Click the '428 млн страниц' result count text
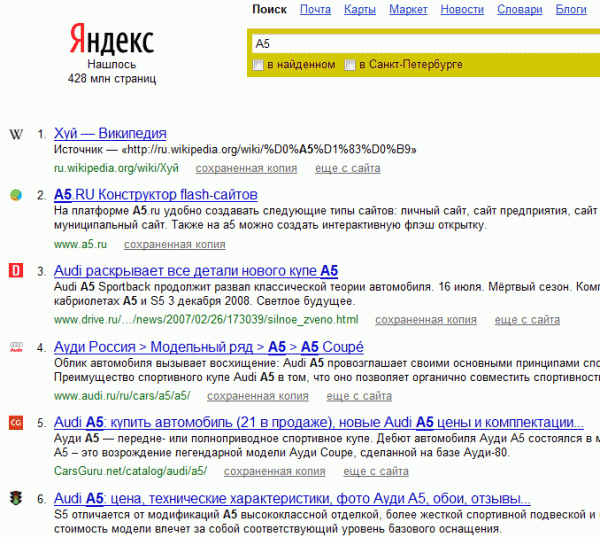 (x=112, y=79)
